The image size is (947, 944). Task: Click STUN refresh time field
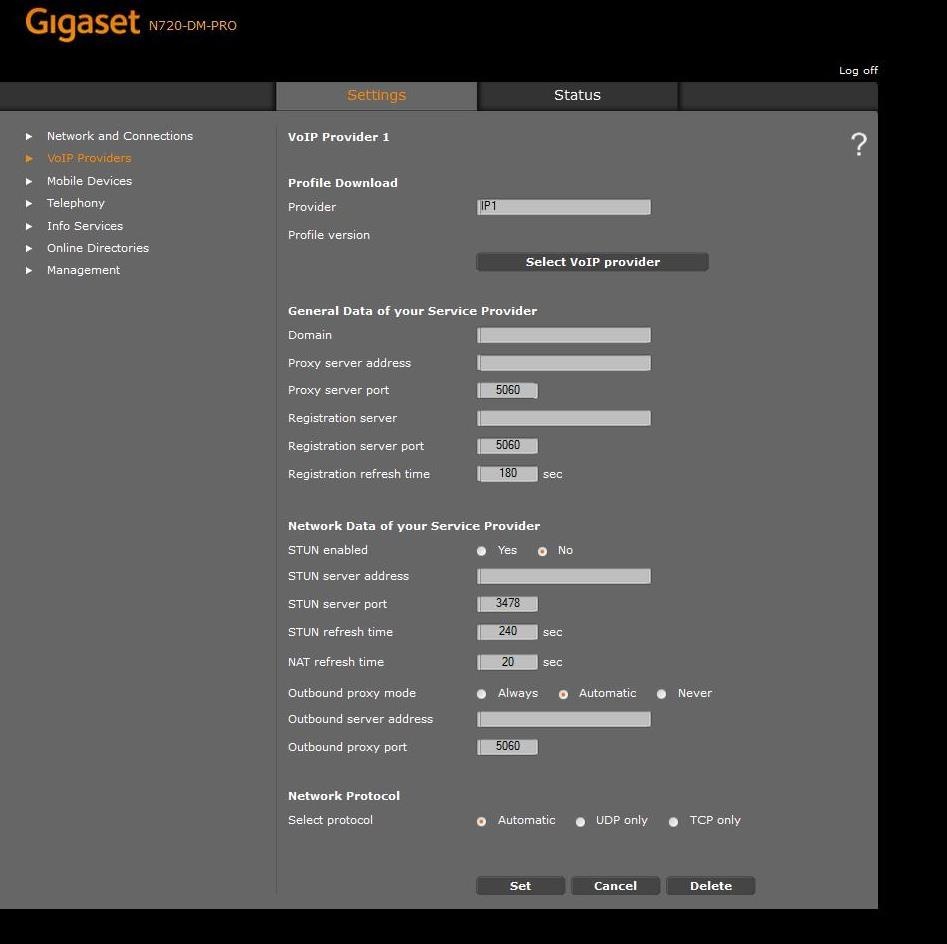coord(507,632)
